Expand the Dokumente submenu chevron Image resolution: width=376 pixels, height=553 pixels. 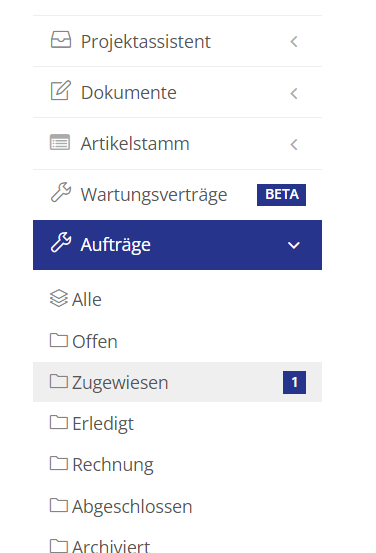point(294,93)
